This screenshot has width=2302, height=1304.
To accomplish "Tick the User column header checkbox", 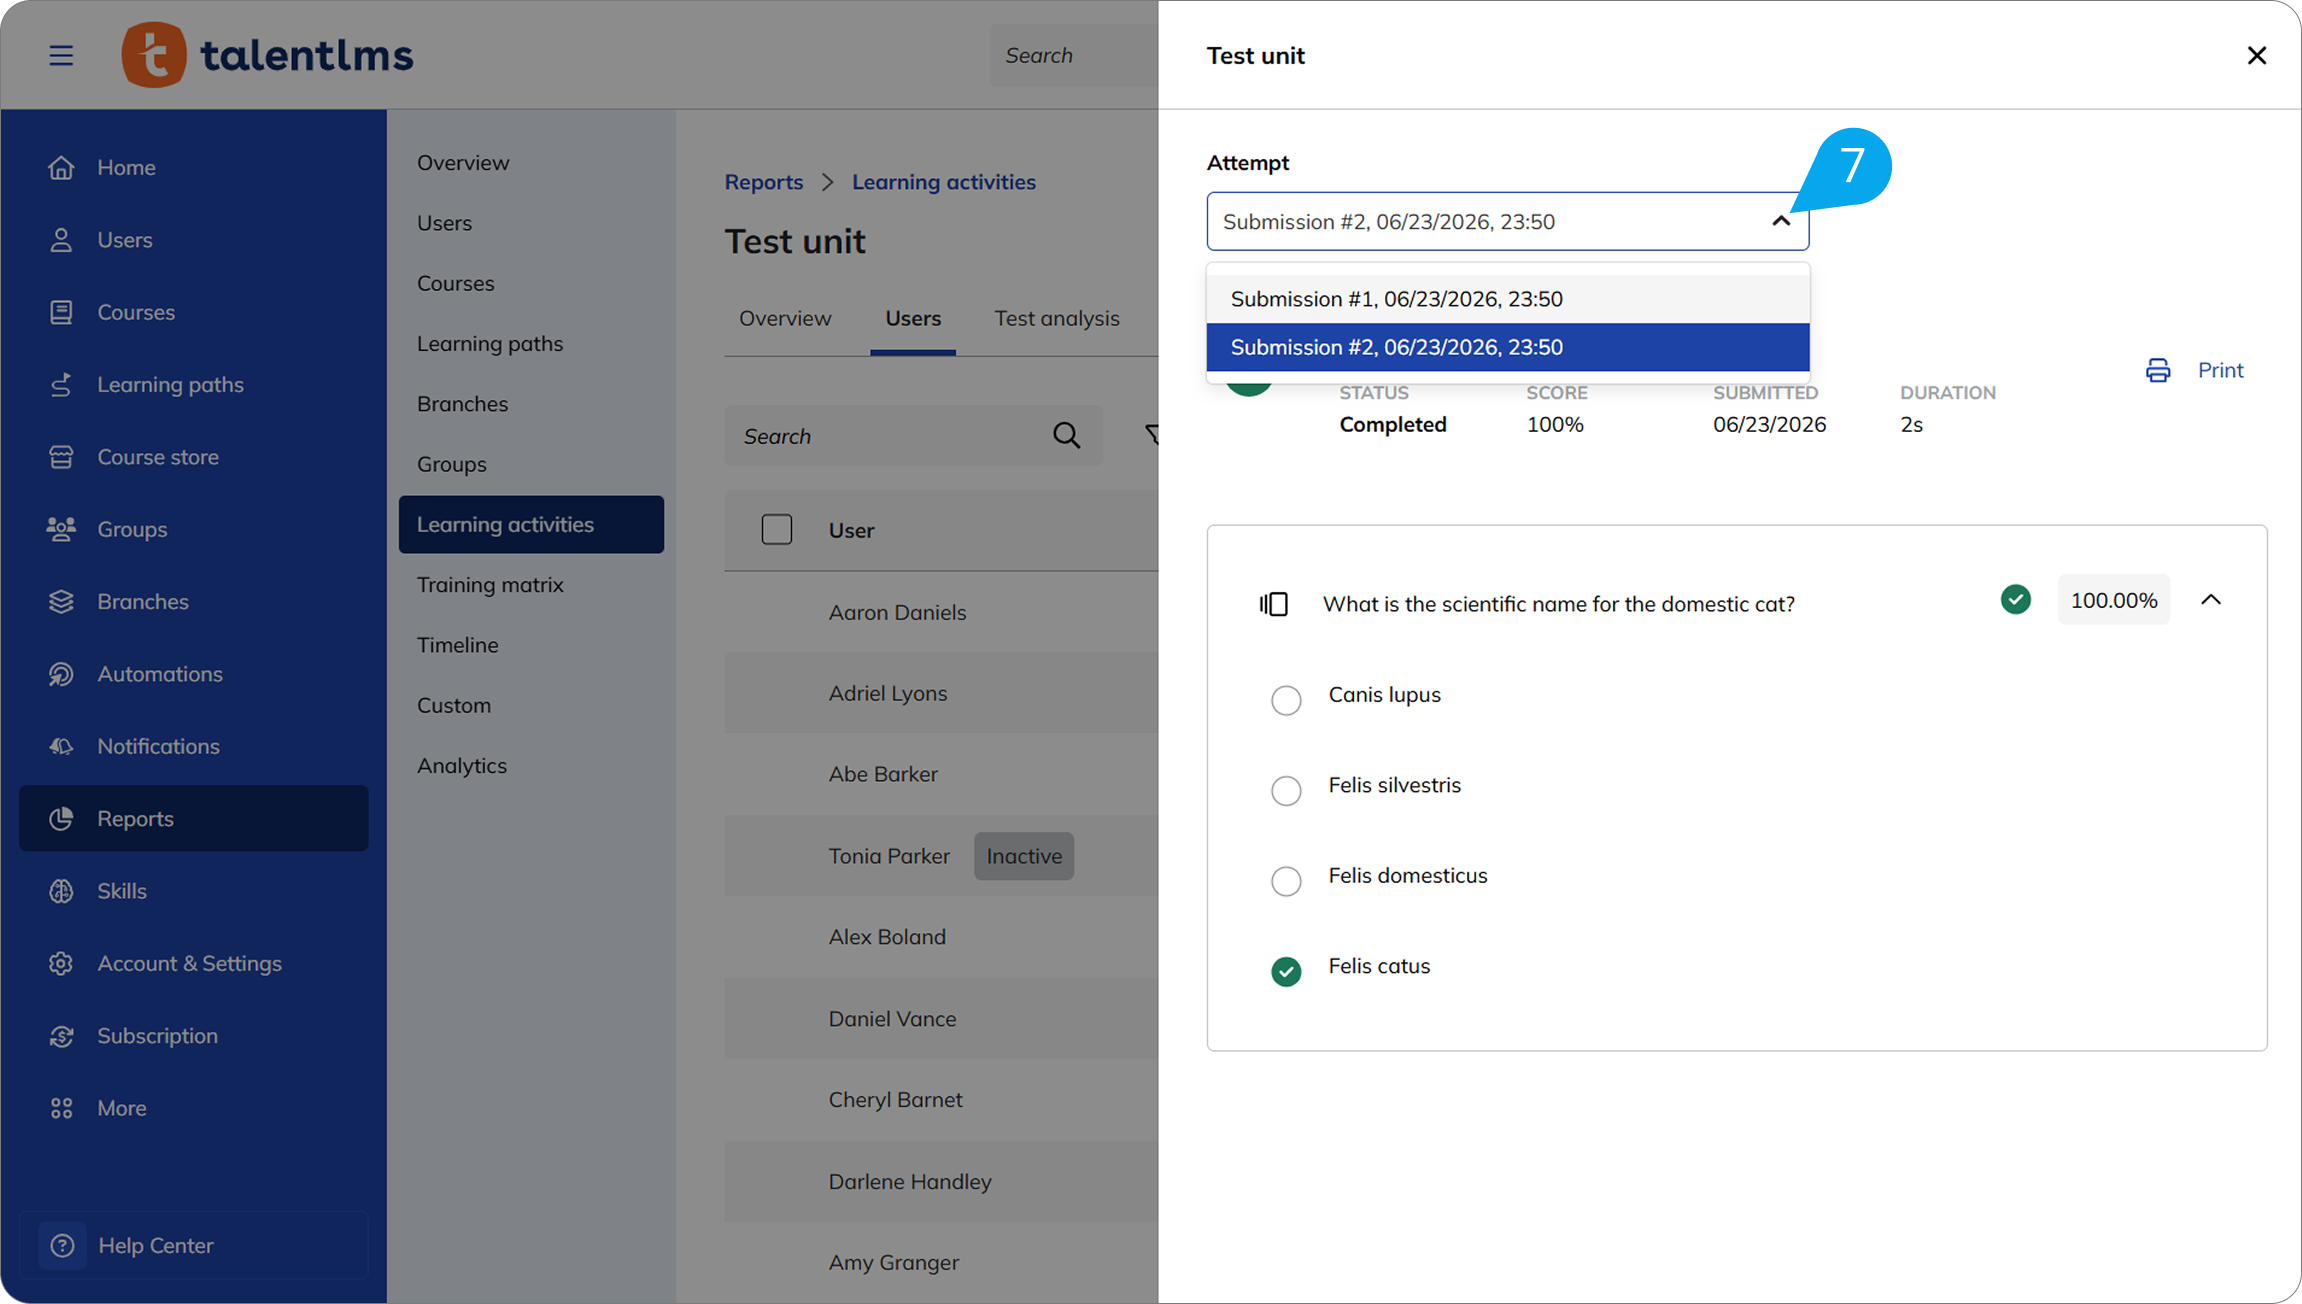I will 777,529.
